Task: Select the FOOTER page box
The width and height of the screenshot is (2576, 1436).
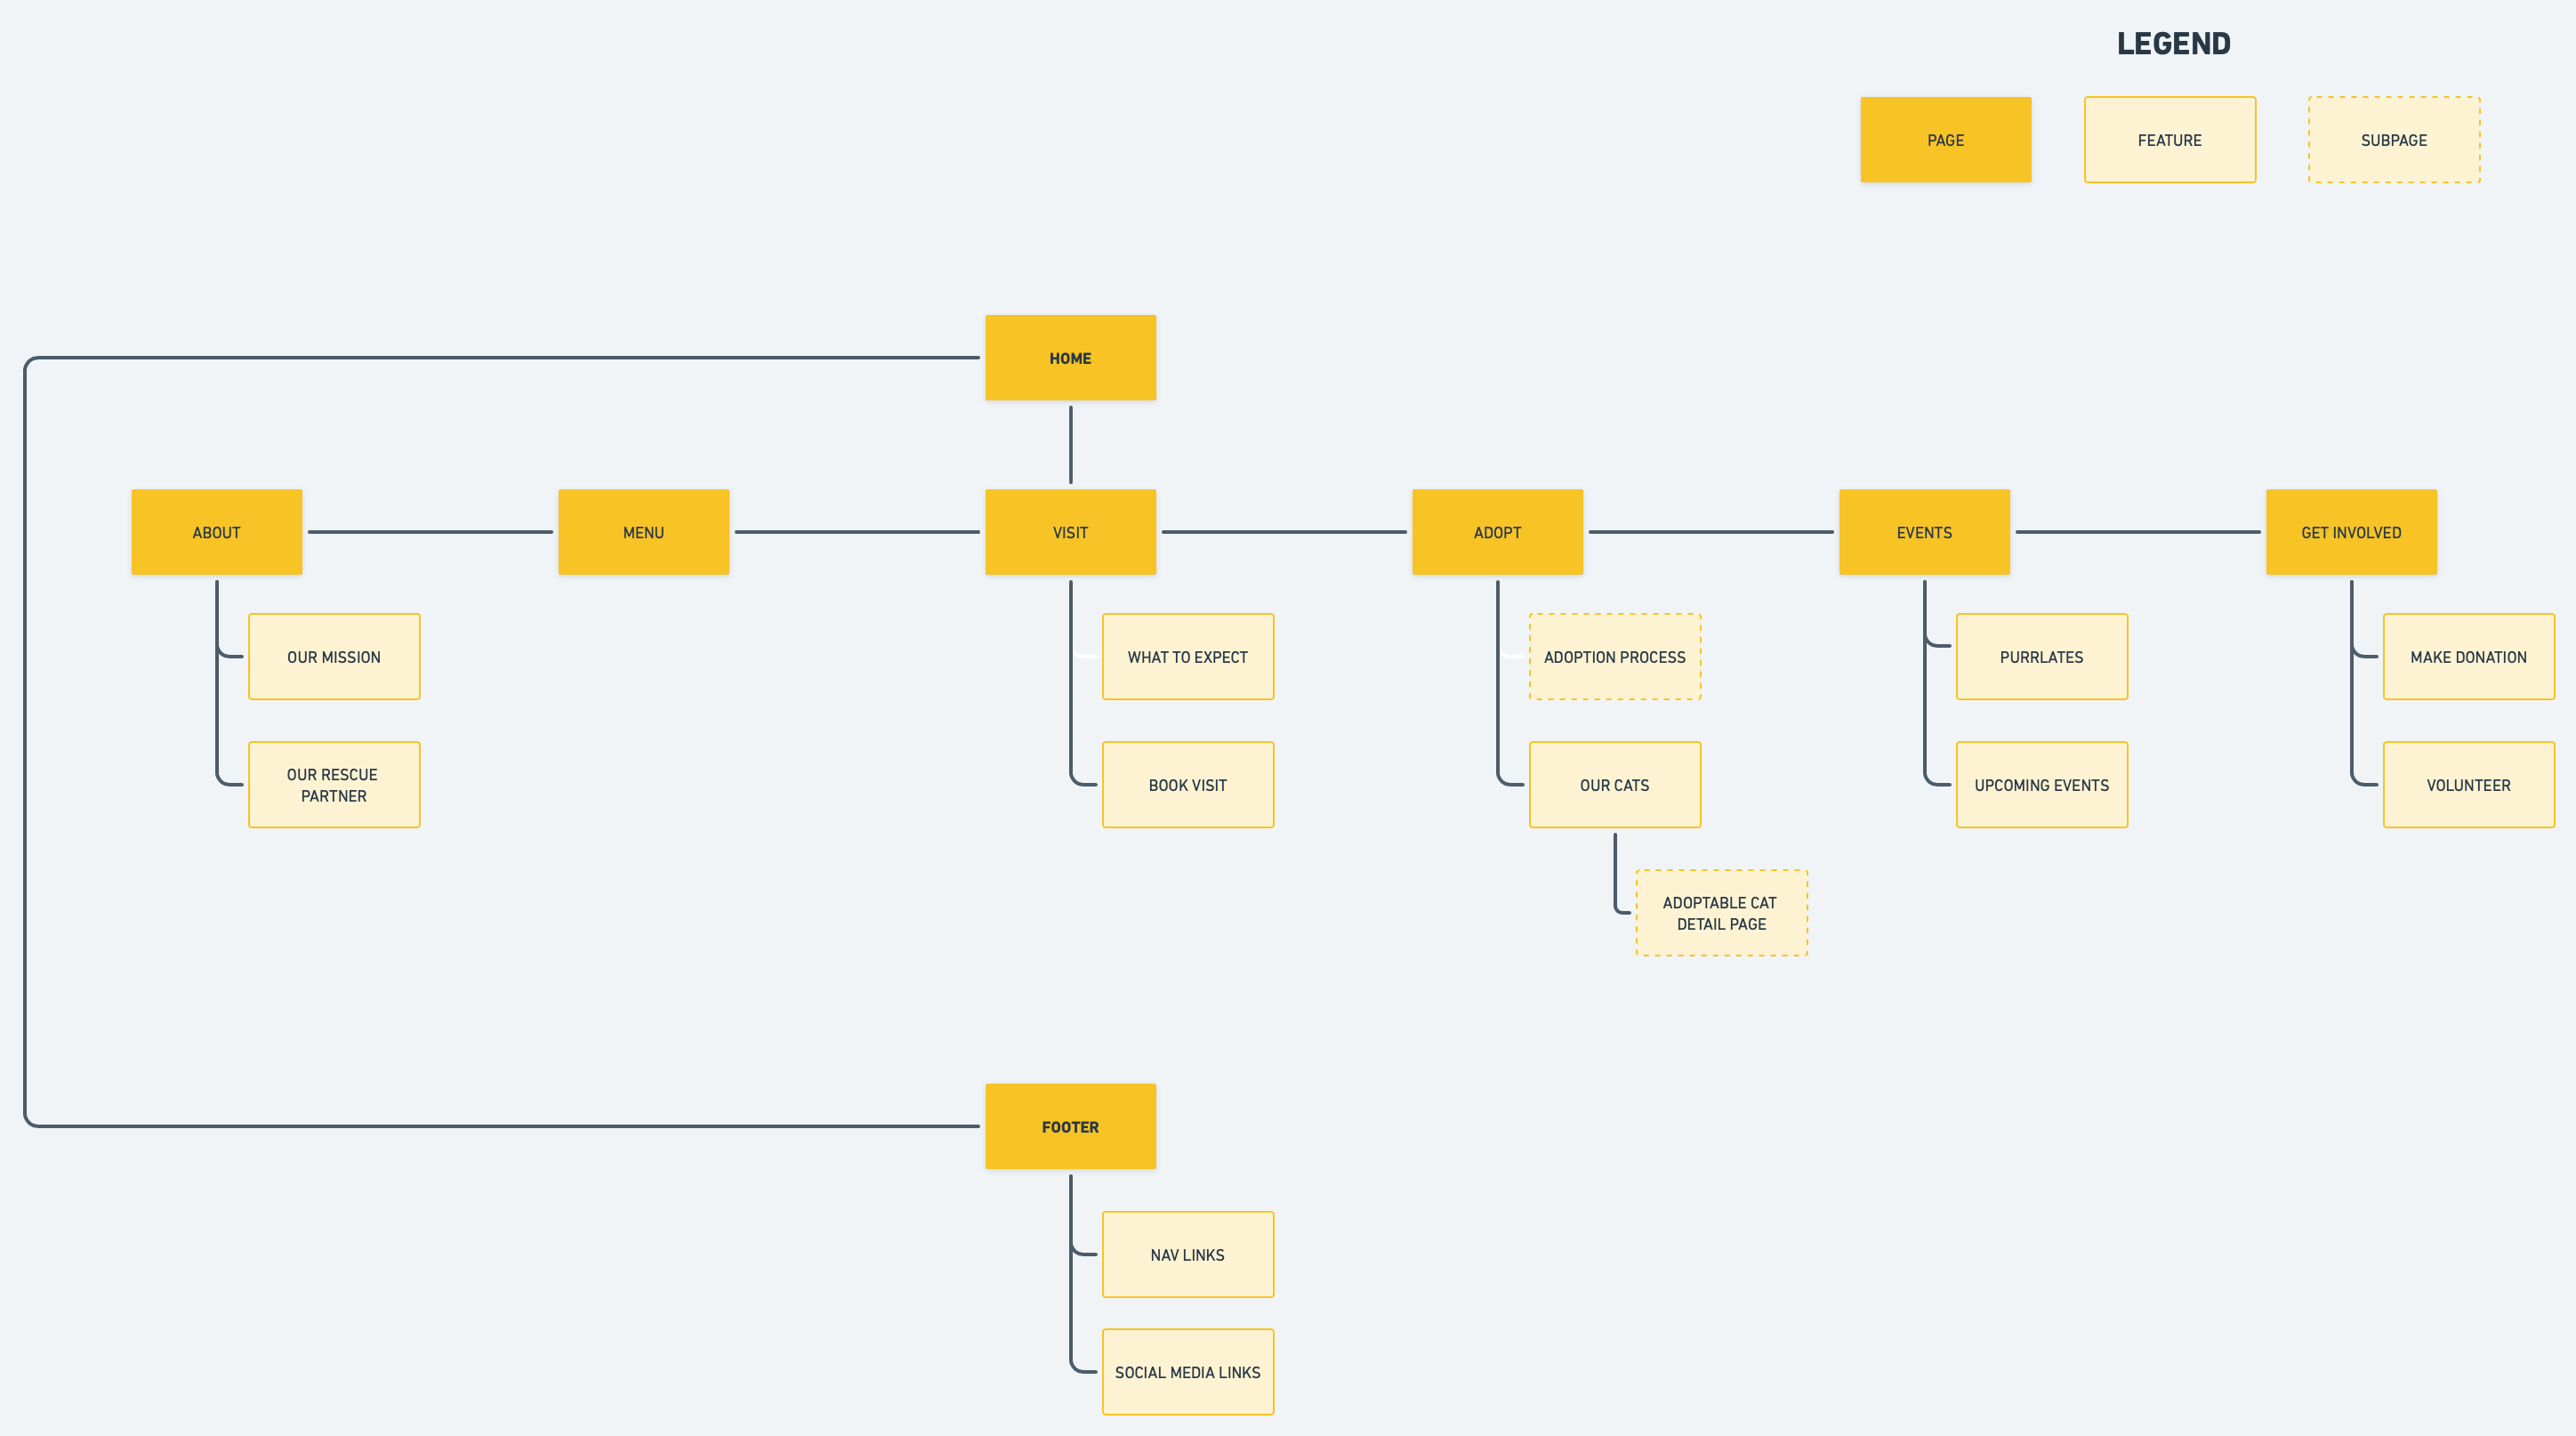Action: 1070,1127
